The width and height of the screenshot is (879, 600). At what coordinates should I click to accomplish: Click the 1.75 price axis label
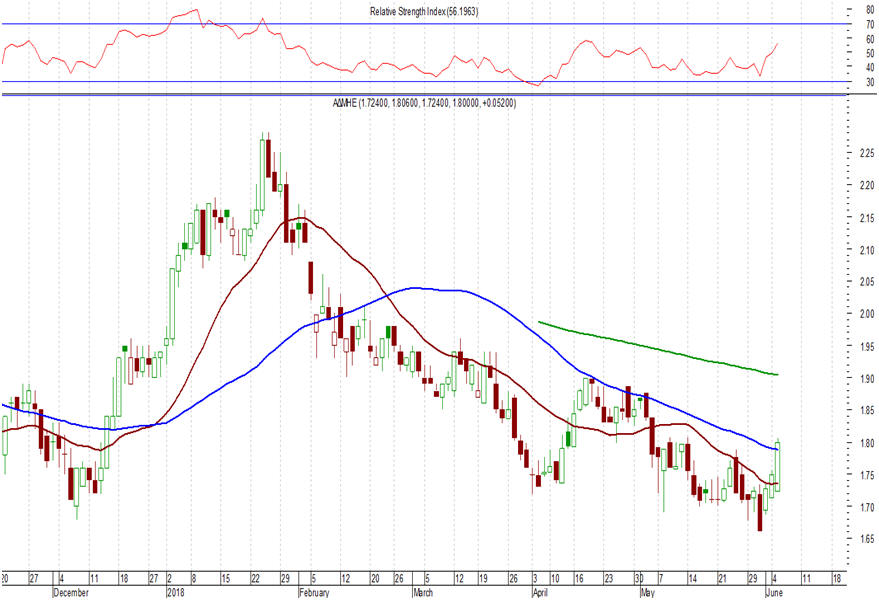pos(867,475)
